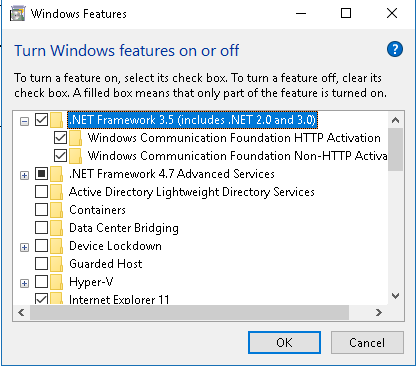Click the Cancel button
Screen dimensions: 416x366
click(367, 342)
